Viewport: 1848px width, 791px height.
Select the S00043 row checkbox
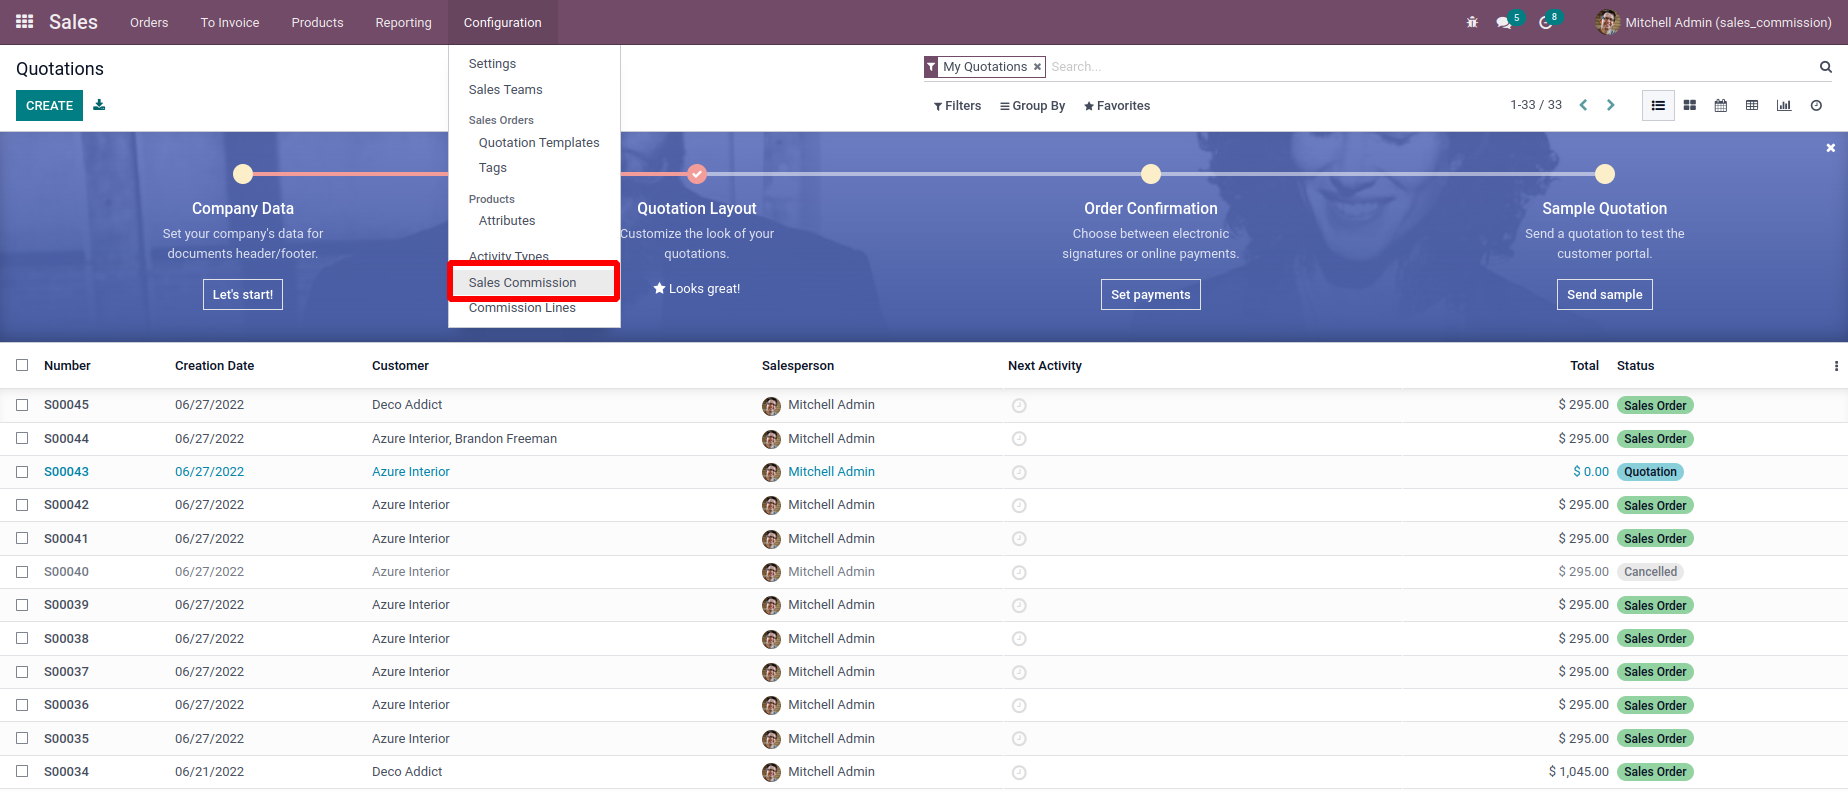[22, 471]
